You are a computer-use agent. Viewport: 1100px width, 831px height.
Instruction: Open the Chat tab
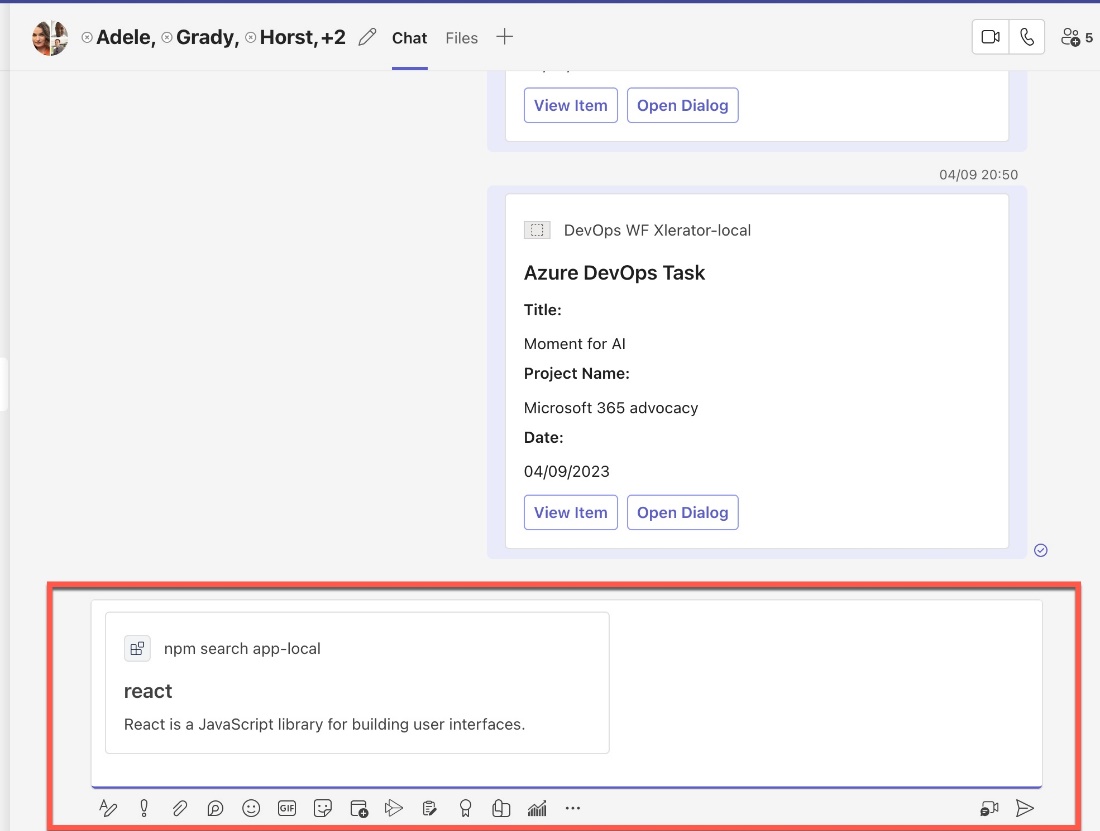tap(409, 38)
